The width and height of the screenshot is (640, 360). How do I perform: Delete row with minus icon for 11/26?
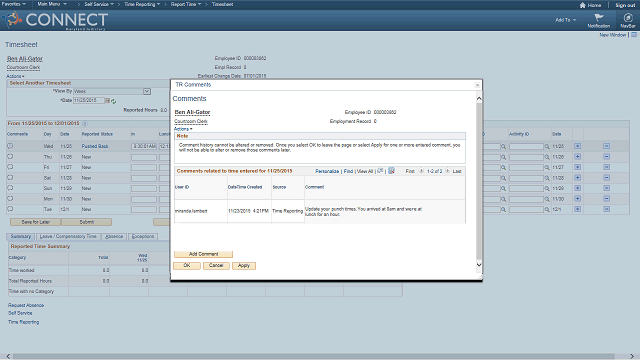click(607, 157)
